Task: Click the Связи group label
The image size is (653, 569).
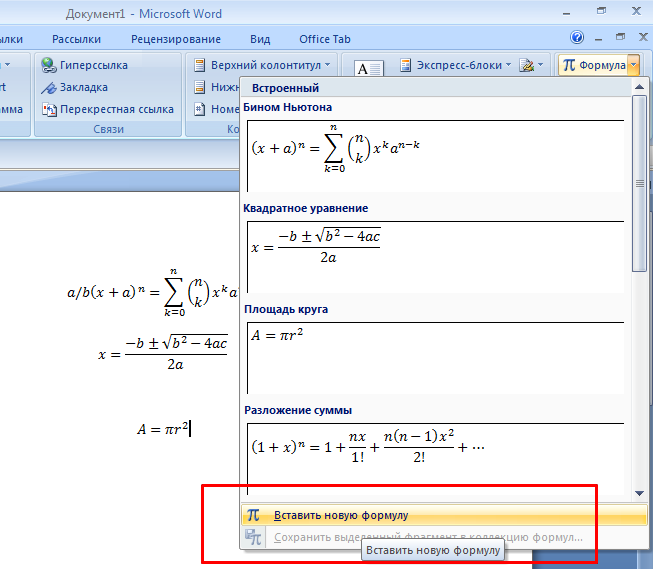Action: pos(108,129)
